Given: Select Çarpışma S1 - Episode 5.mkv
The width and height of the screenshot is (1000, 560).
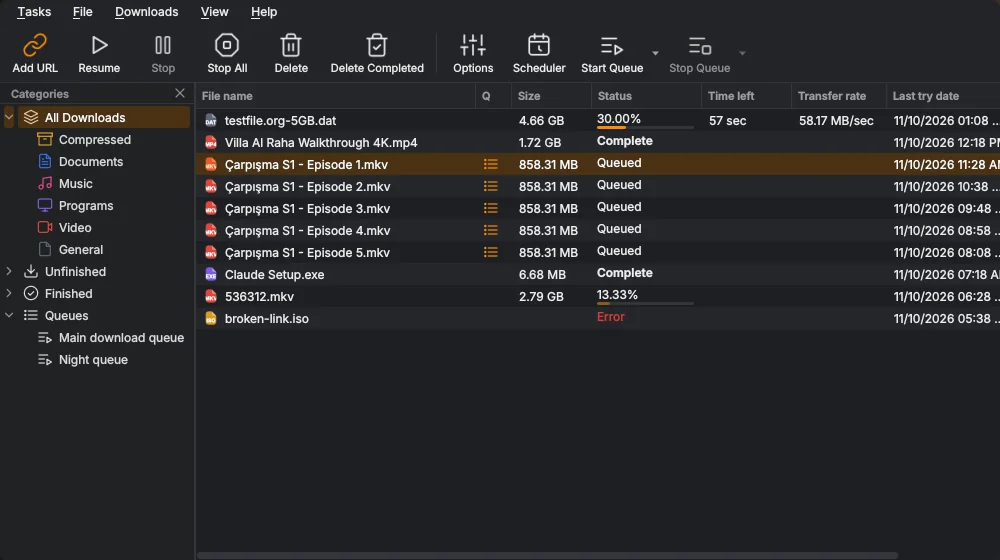Looking at the screenshot, I should [x=598, y=253].
